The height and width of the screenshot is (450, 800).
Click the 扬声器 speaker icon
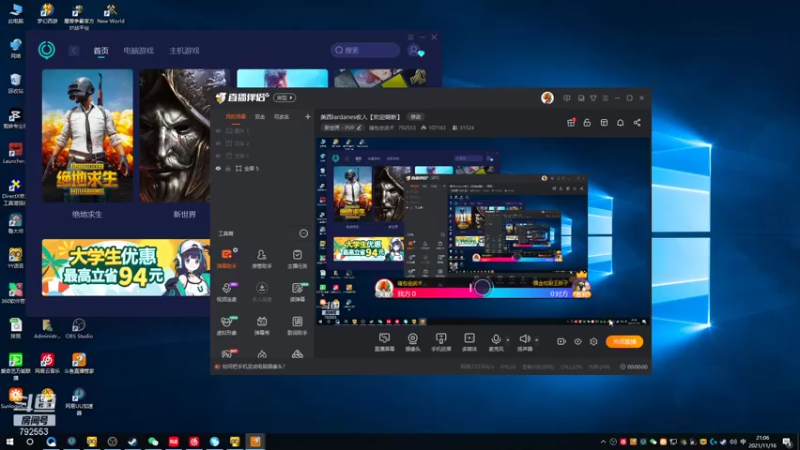pyautogui.click(x=524, y=339)
